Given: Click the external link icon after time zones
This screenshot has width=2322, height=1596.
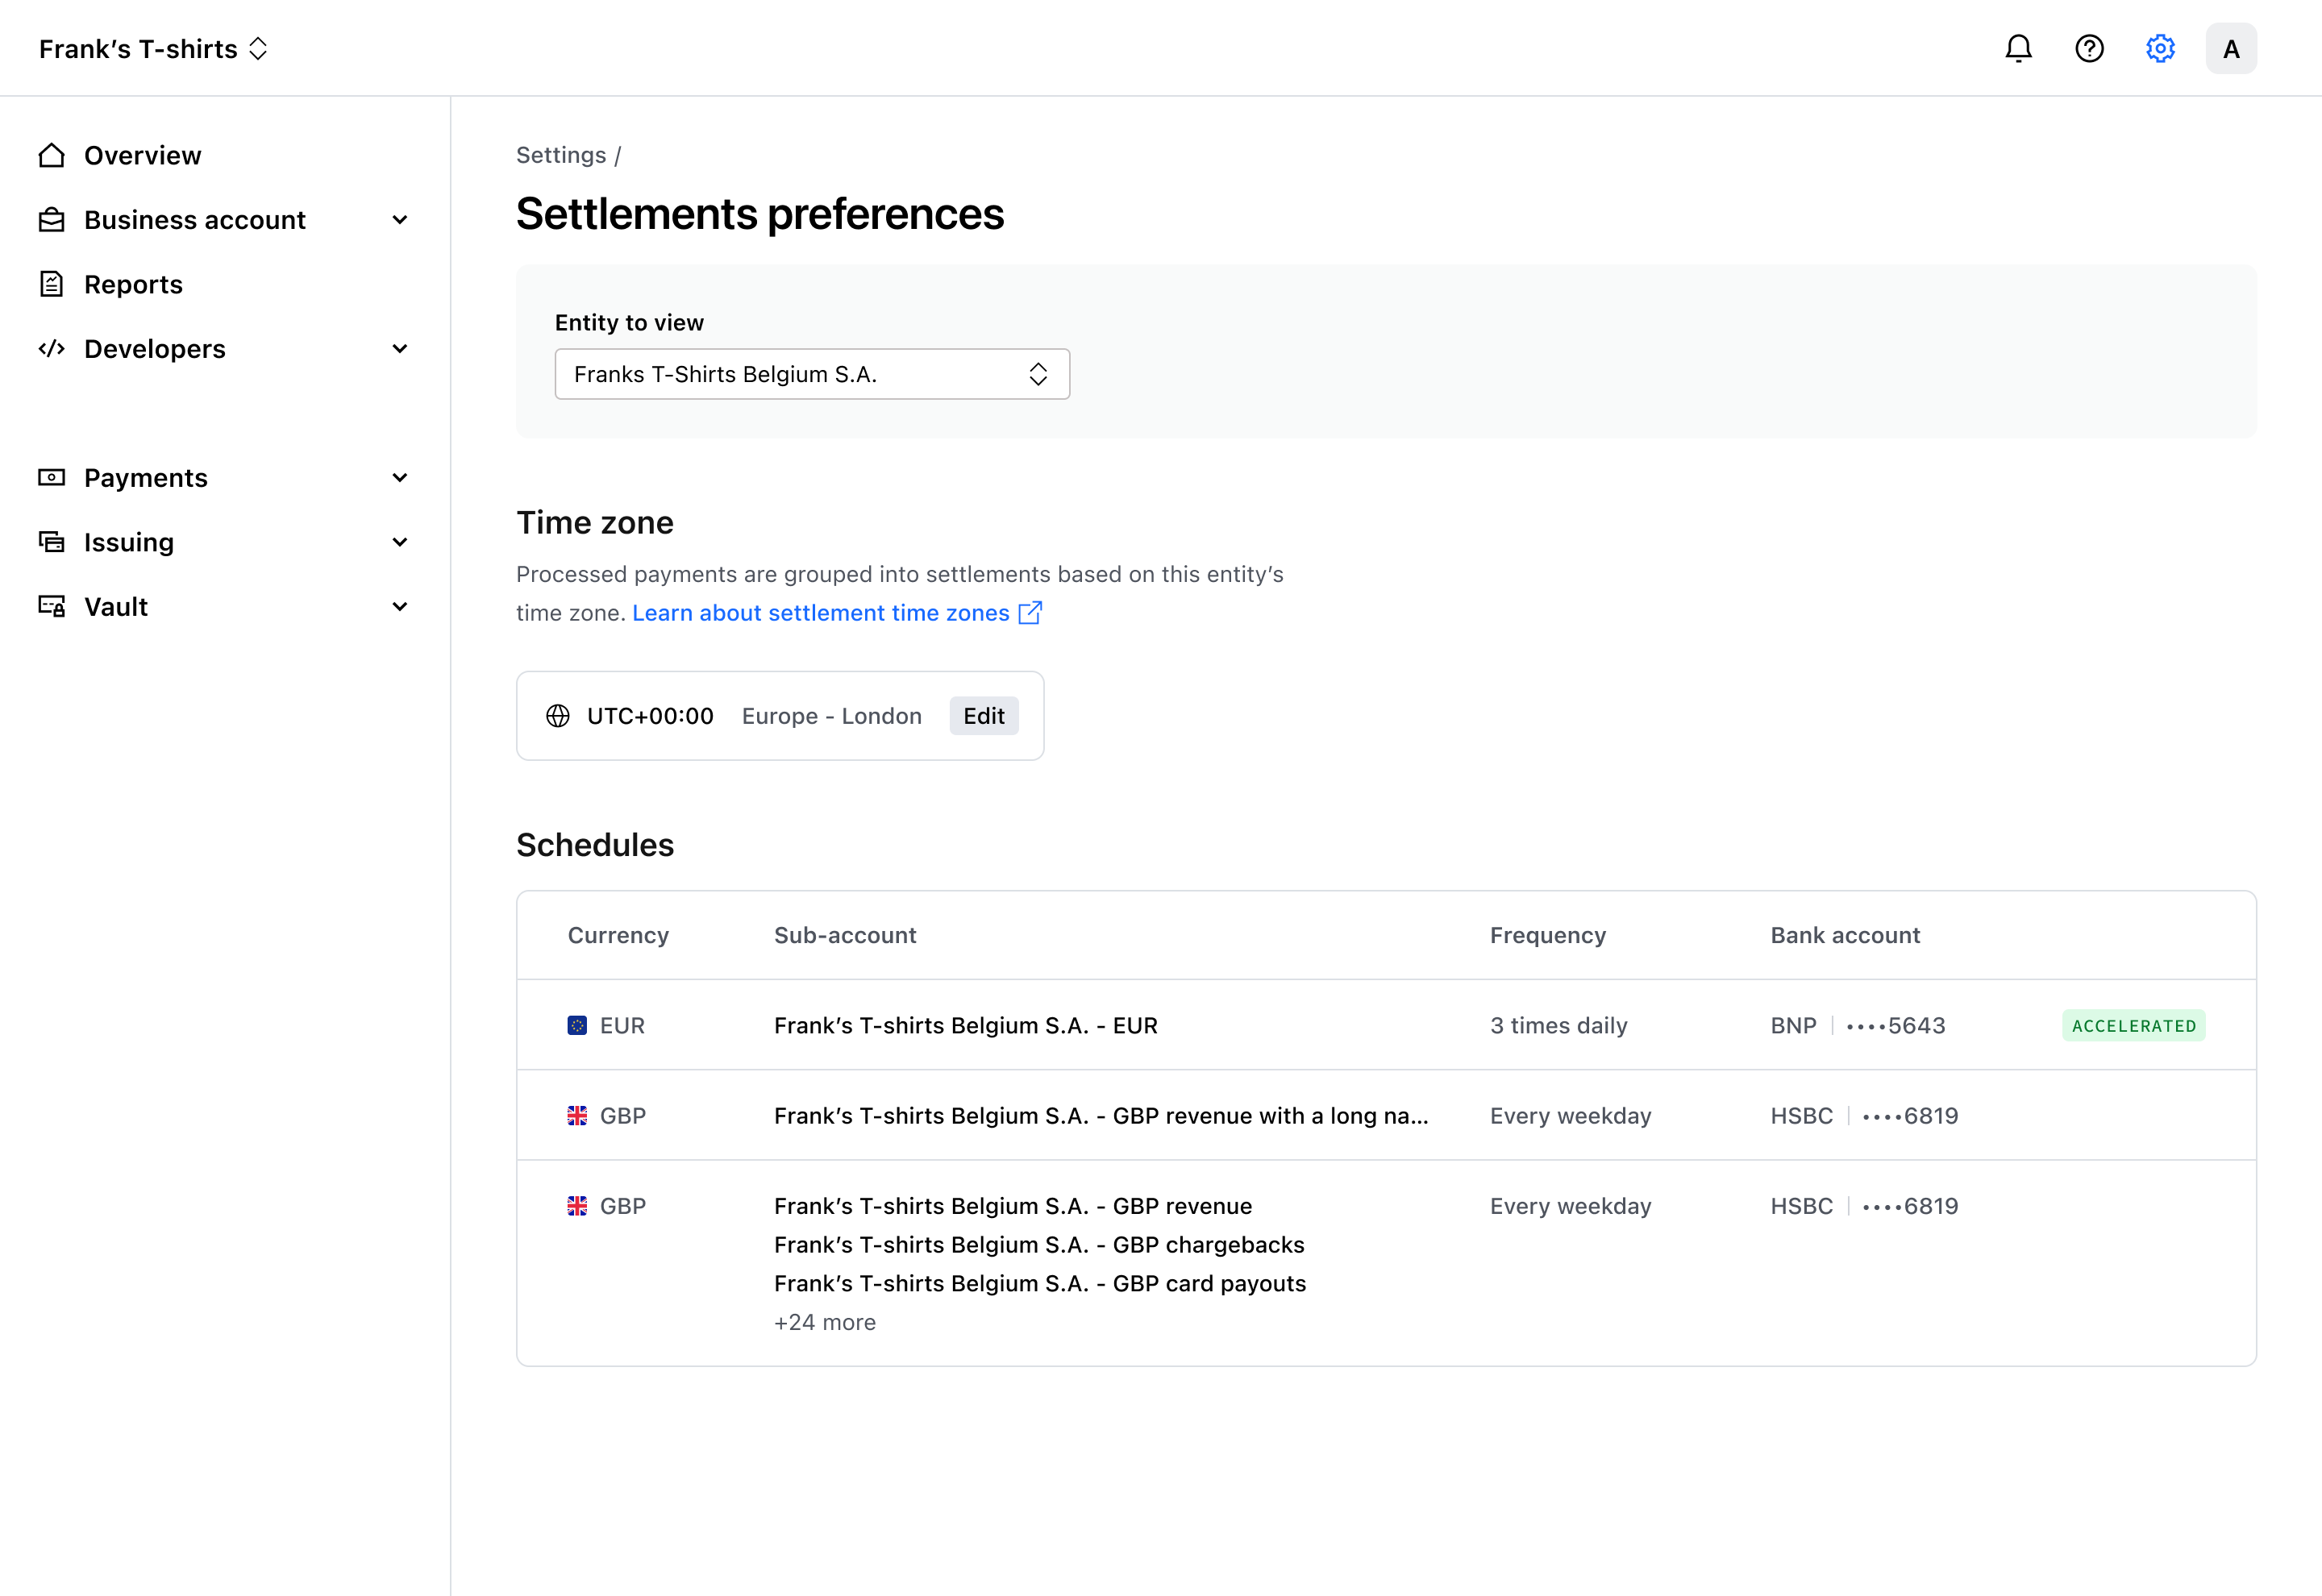Looking at the screenshot, I should click(1030, 613).
